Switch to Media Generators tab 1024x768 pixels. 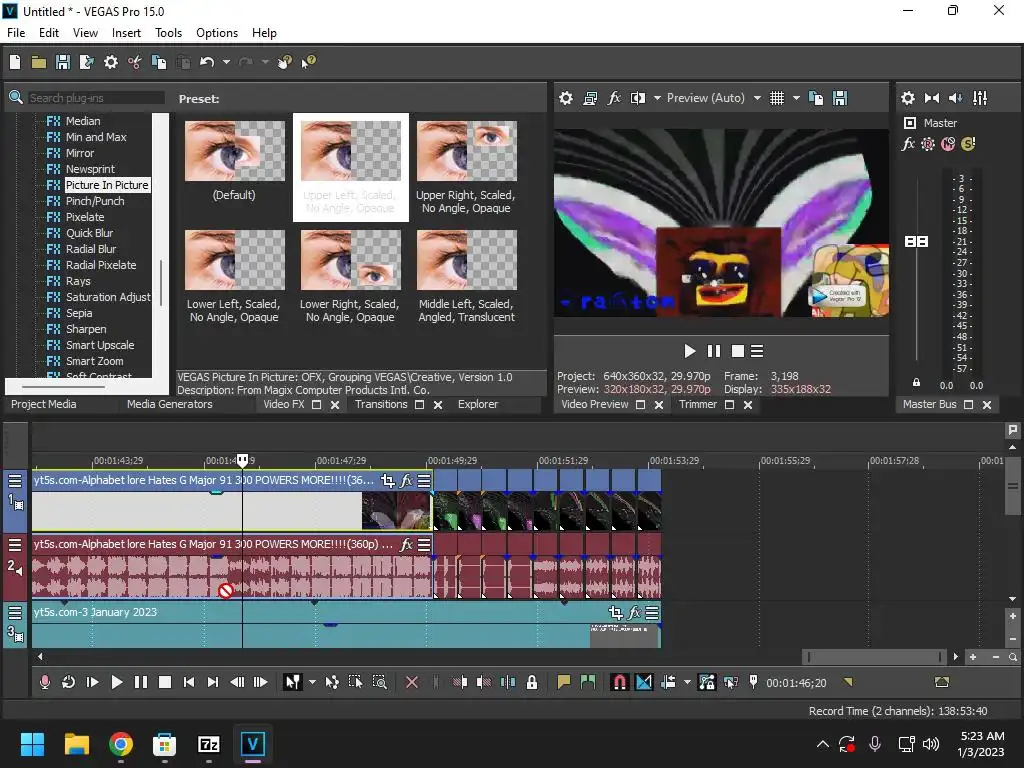170,404
